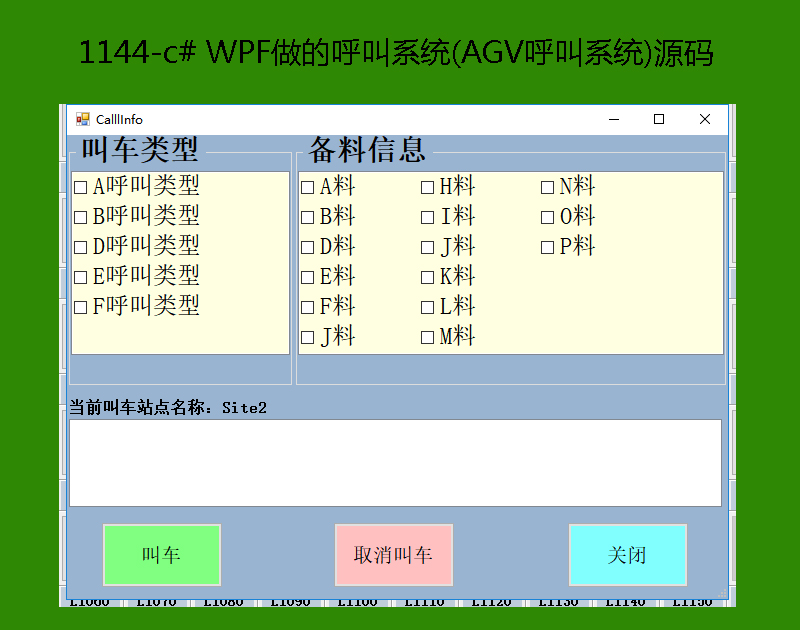The height and width of the screenshot is (630, 800).
Task: Select the K料 checkbox
Action: [x=428, y=277]
